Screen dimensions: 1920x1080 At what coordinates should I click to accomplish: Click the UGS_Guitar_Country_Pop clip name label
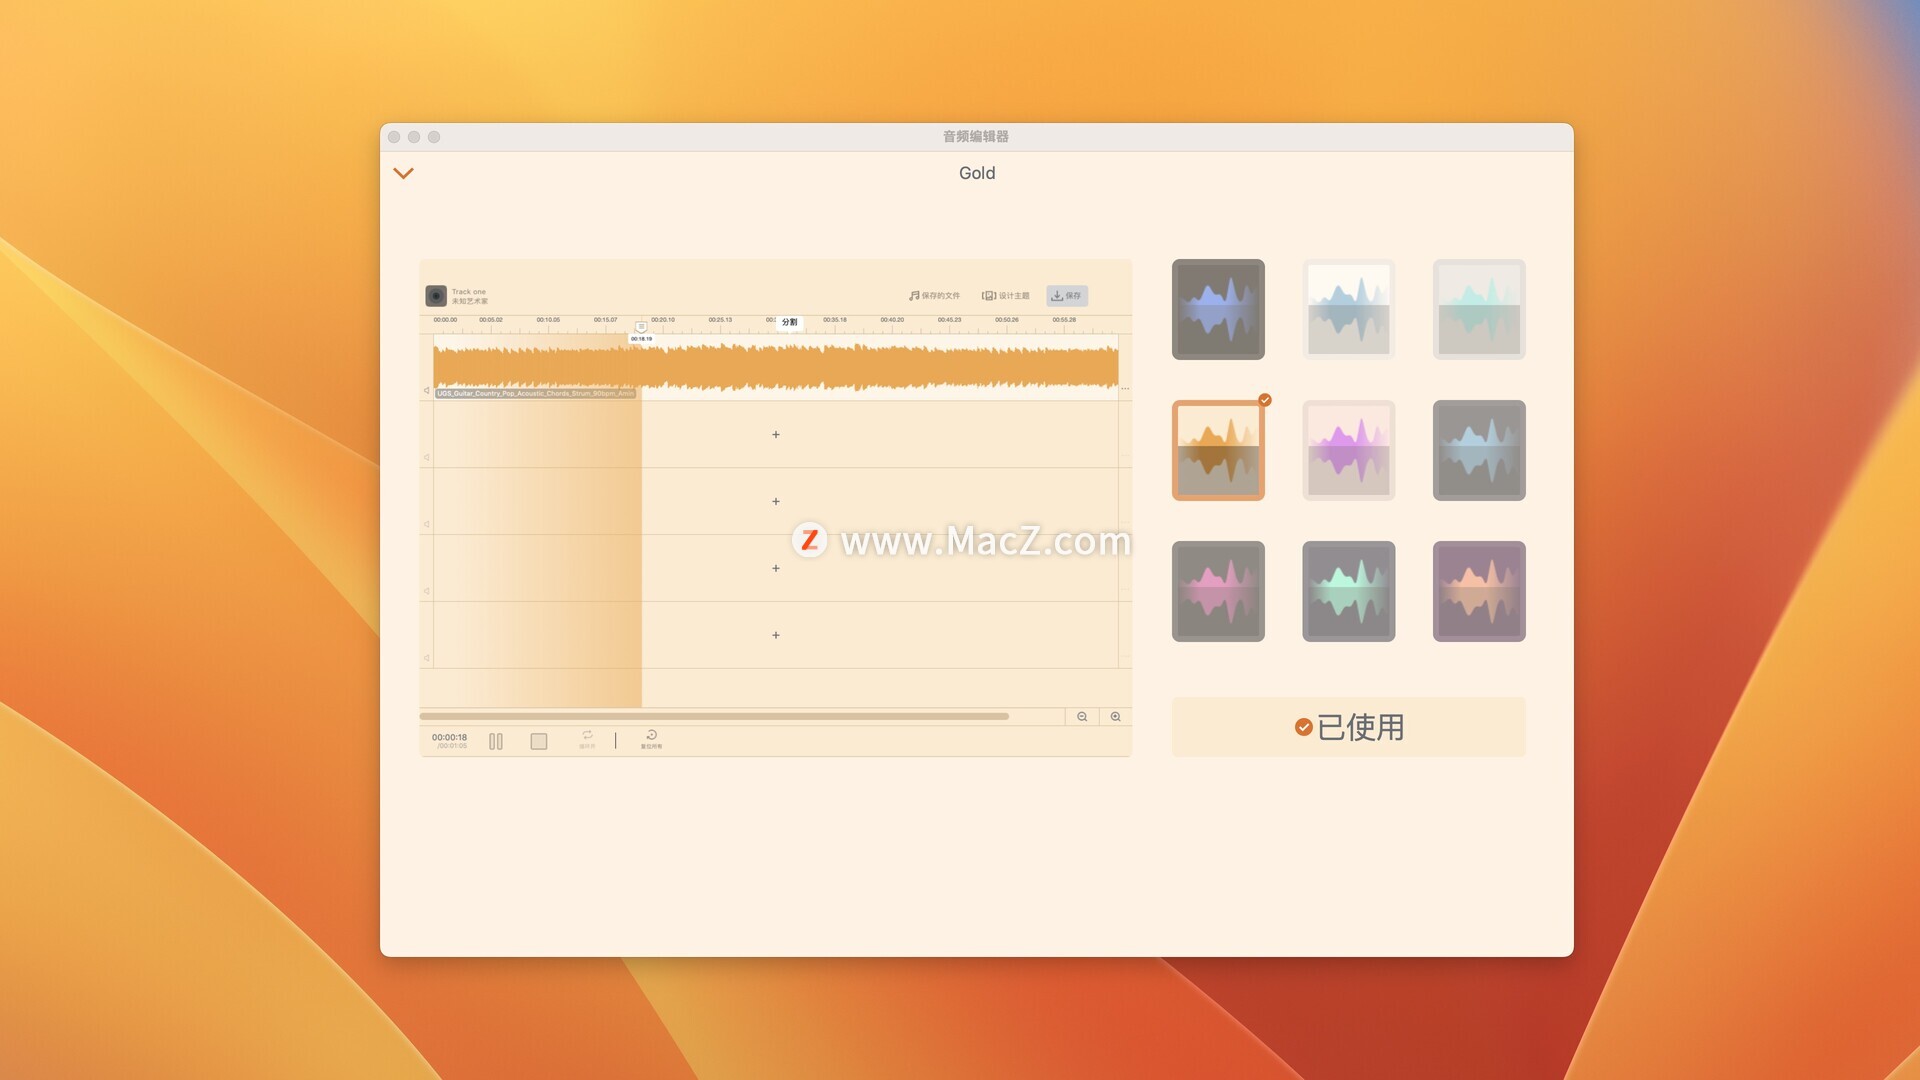pyautogui.click(x=535, y=394)
